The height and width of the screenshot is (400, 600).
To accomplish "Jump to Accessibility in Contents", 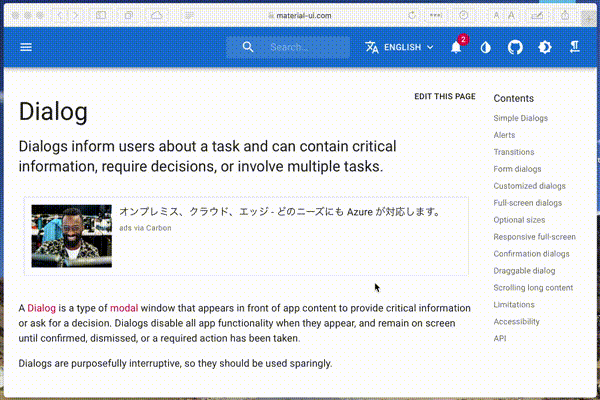I will (x=516, y=322).
